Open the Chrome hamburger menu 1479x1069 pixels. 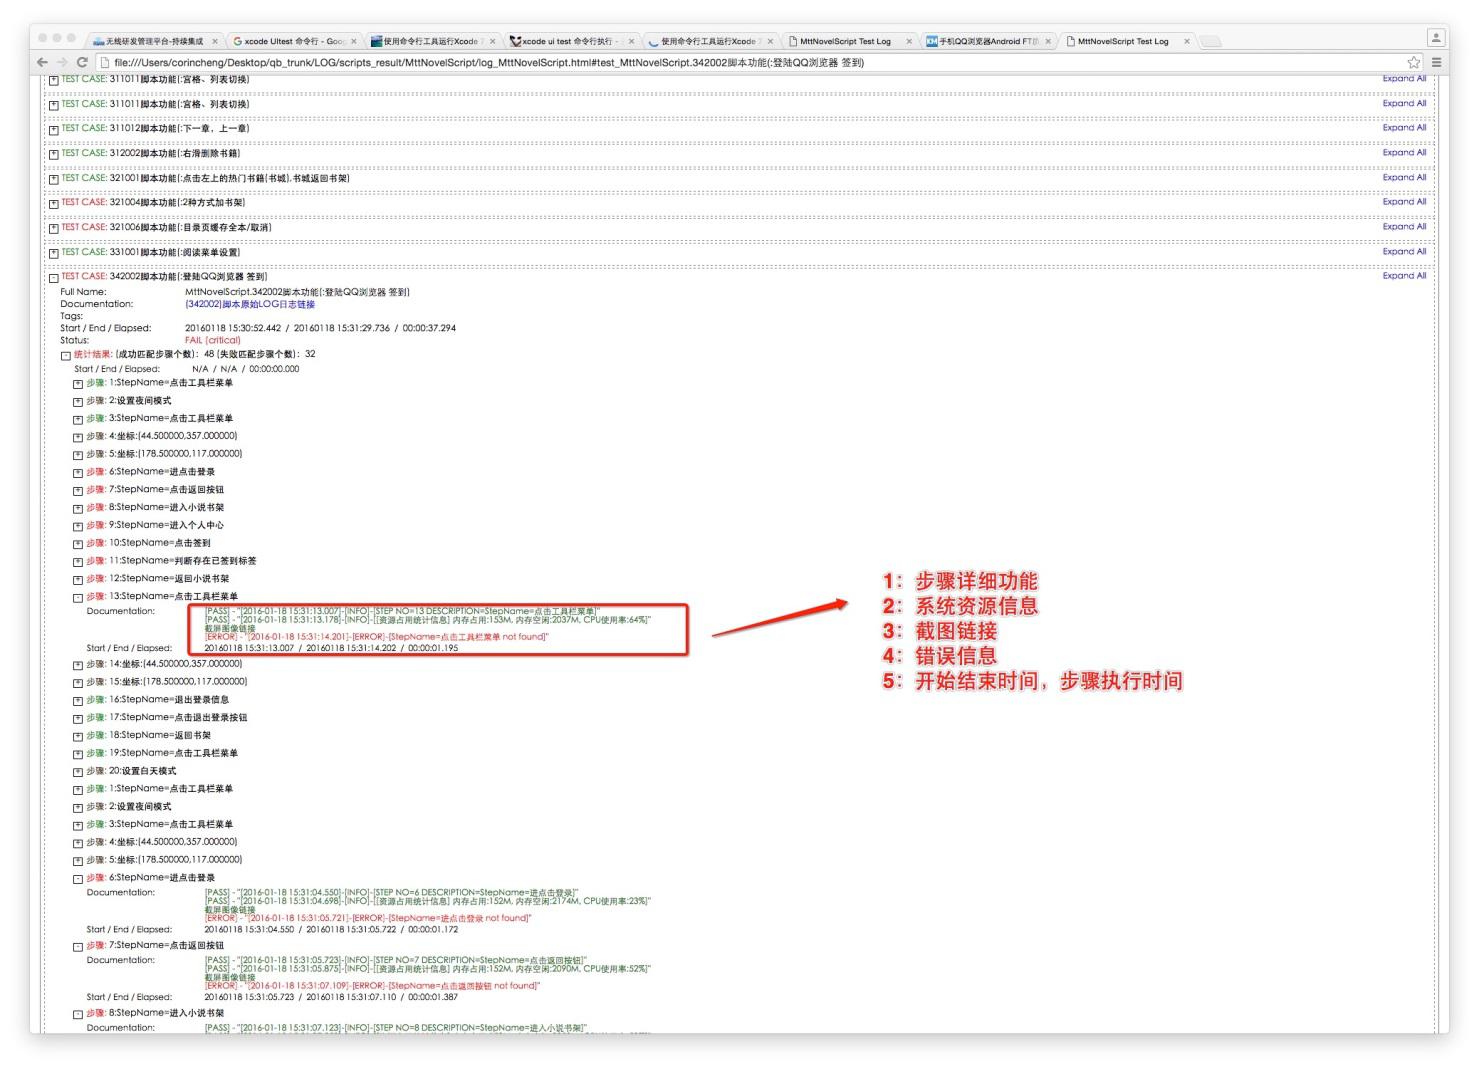click(1436, 62)
